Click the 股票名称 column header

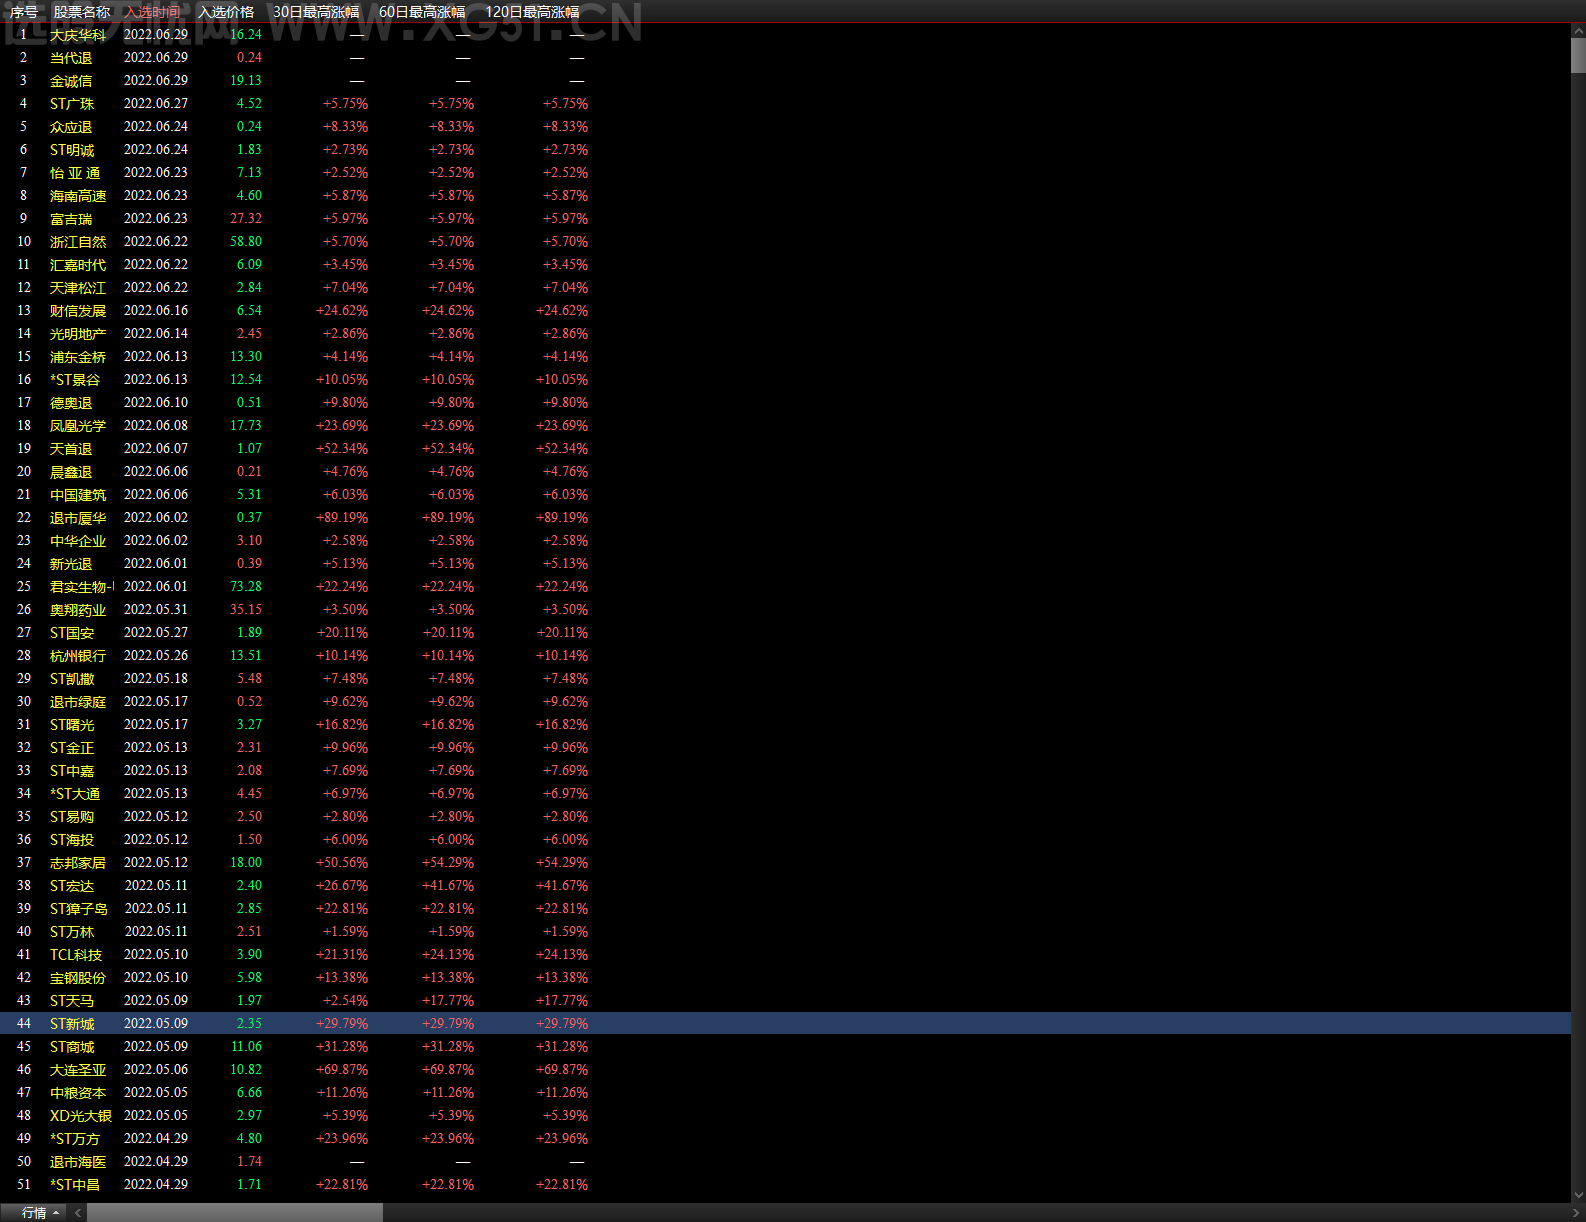(x=82, y=12)
